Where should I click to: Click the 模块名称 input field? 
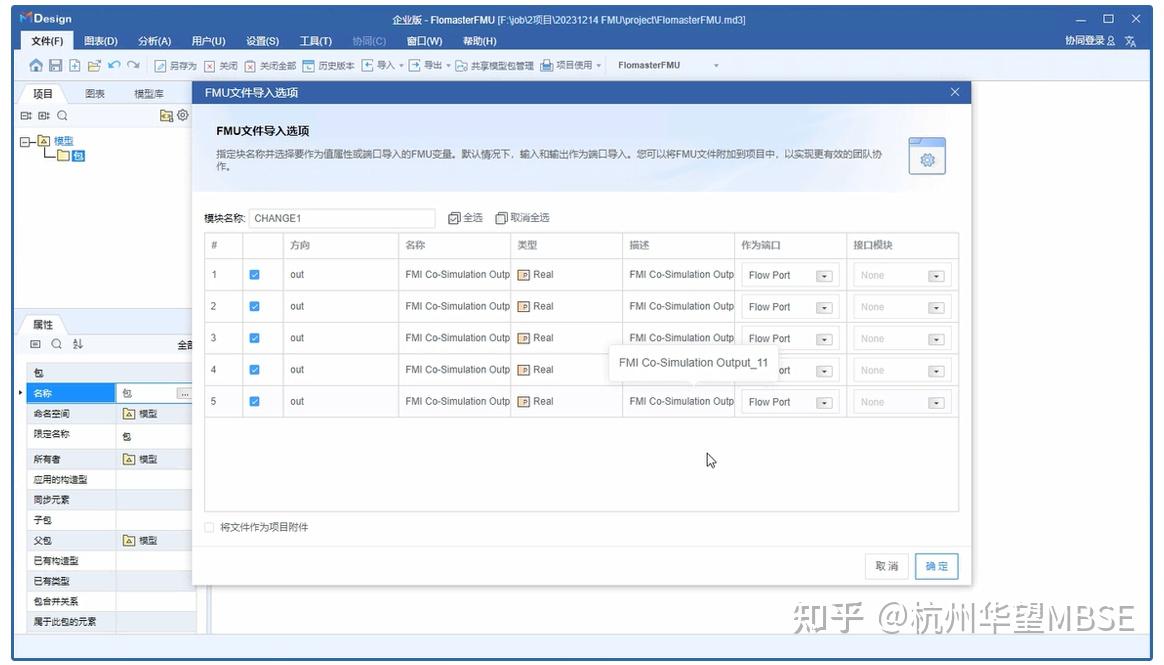click(x=342, y=218)
